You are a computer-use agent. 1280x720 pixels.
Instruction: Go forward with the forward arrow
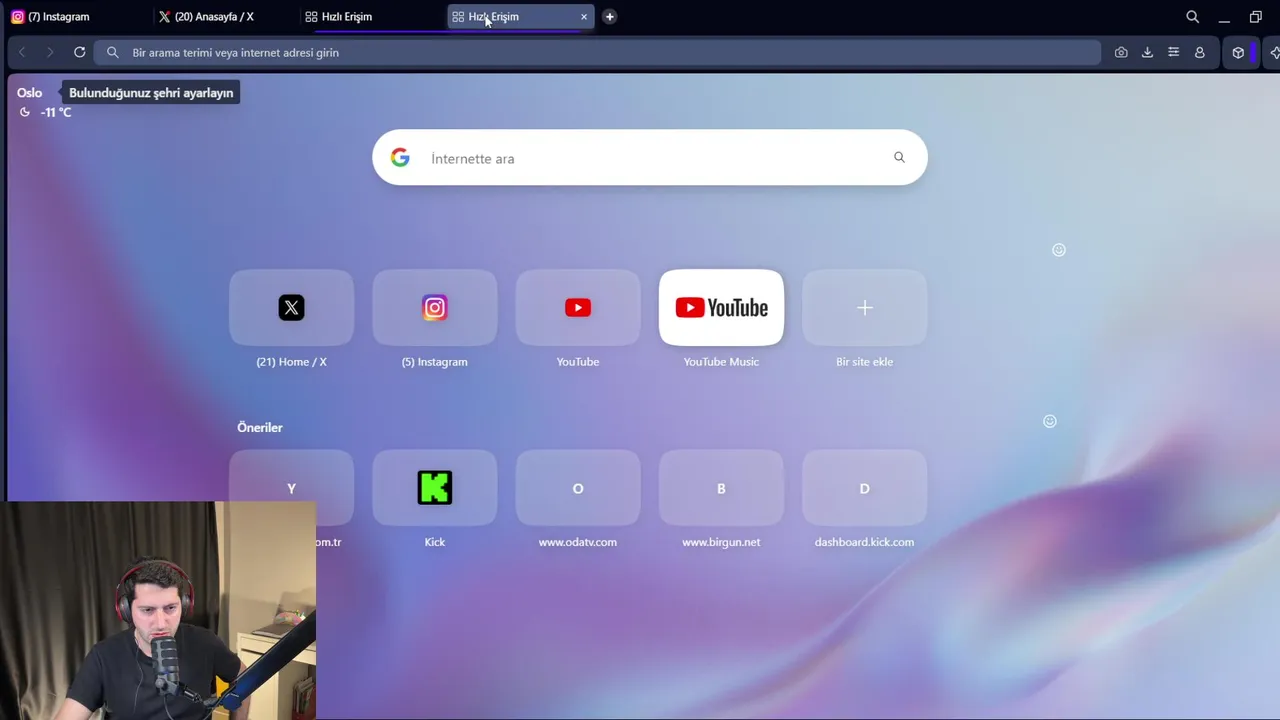pyautogui.click(x=50, y=52)
